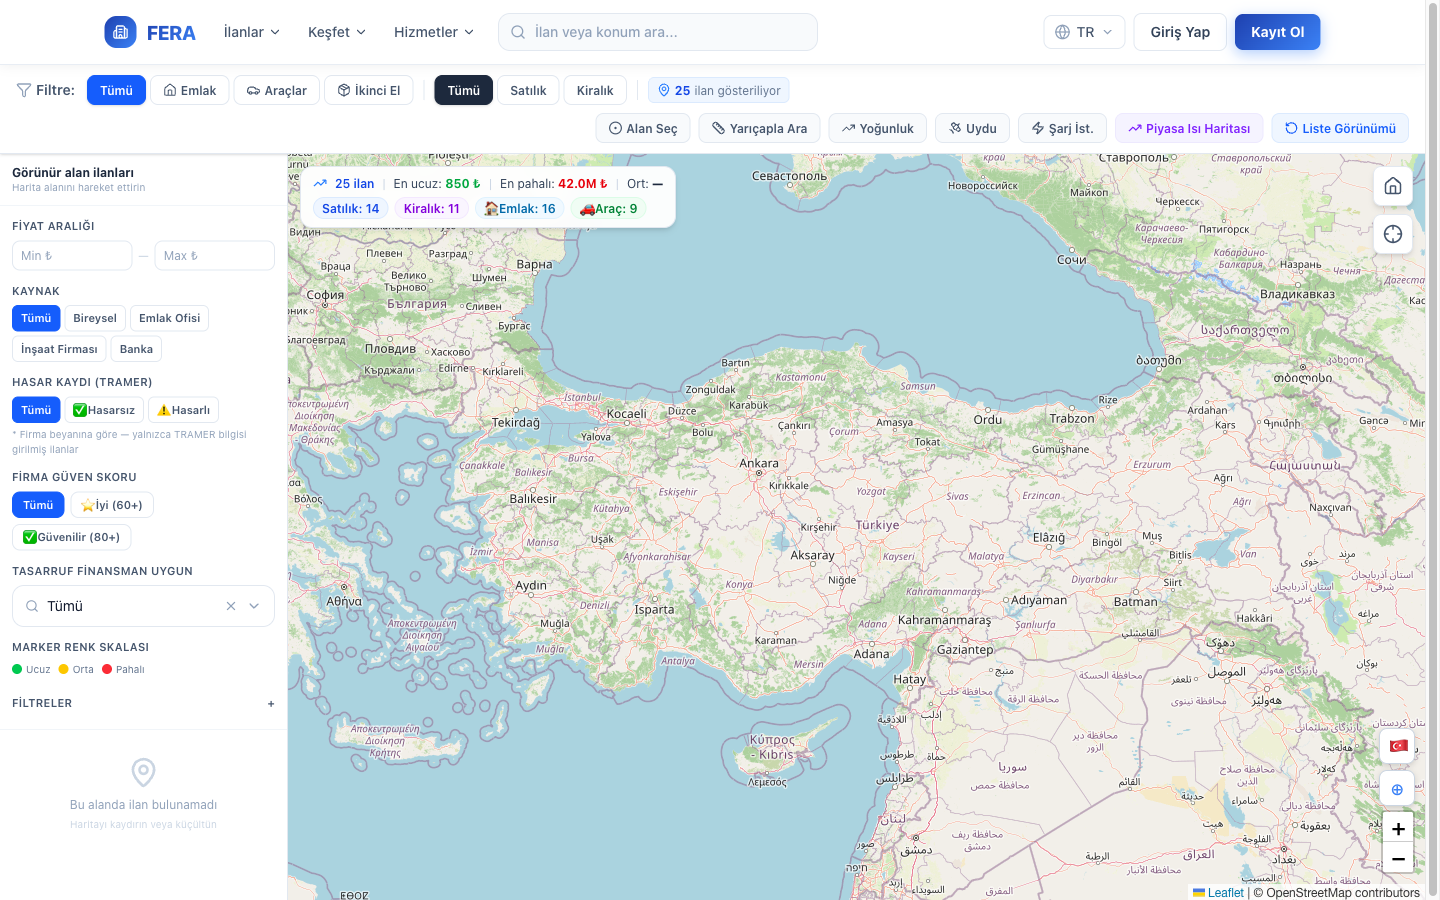Select the Araçlar category tab
The height and width of the screenshot is (900, 1440).
point(277,90)
